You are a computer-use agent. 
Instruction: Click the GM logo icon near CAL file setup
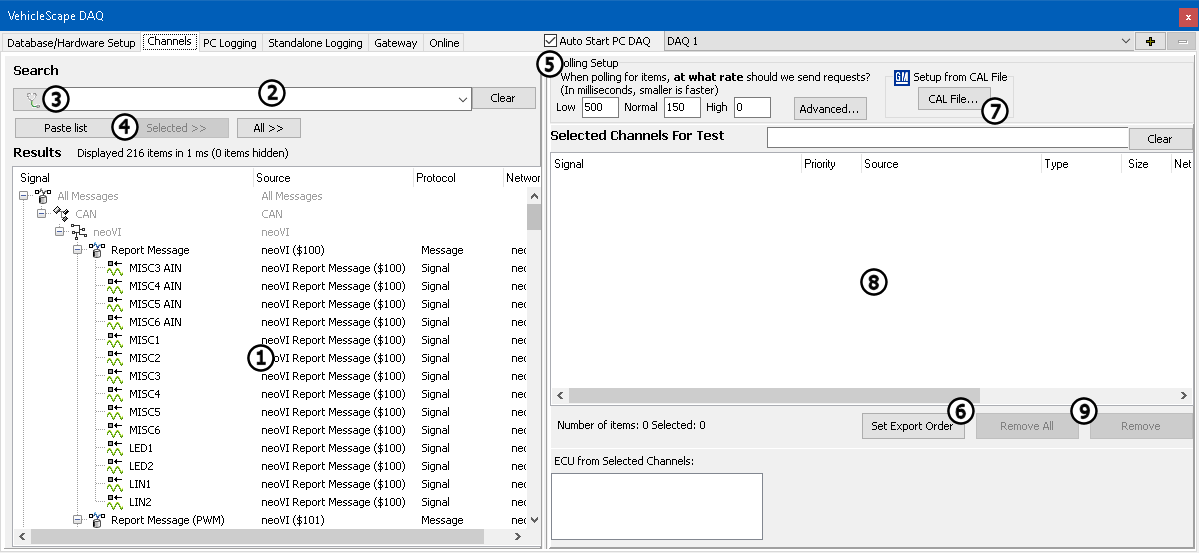click(x=901, y=77)
